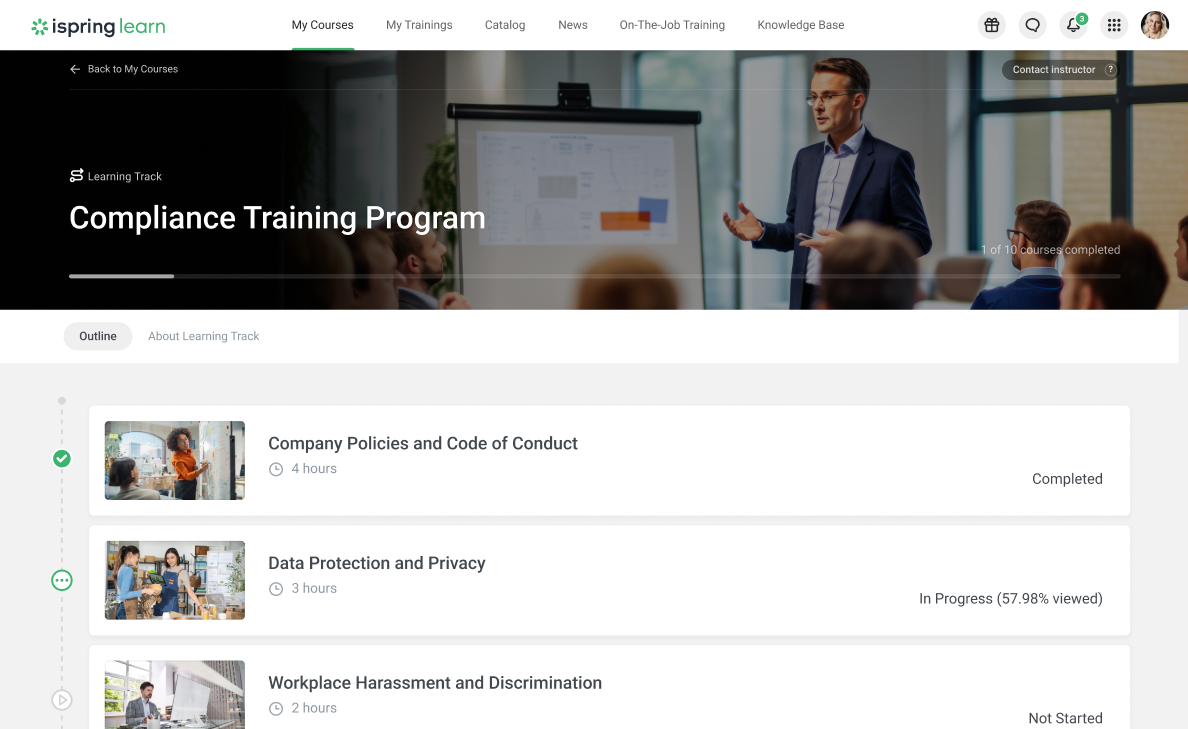The image size is (1188, 729).
Task: Click the Contact instructor button
Action: [1061, 70]
